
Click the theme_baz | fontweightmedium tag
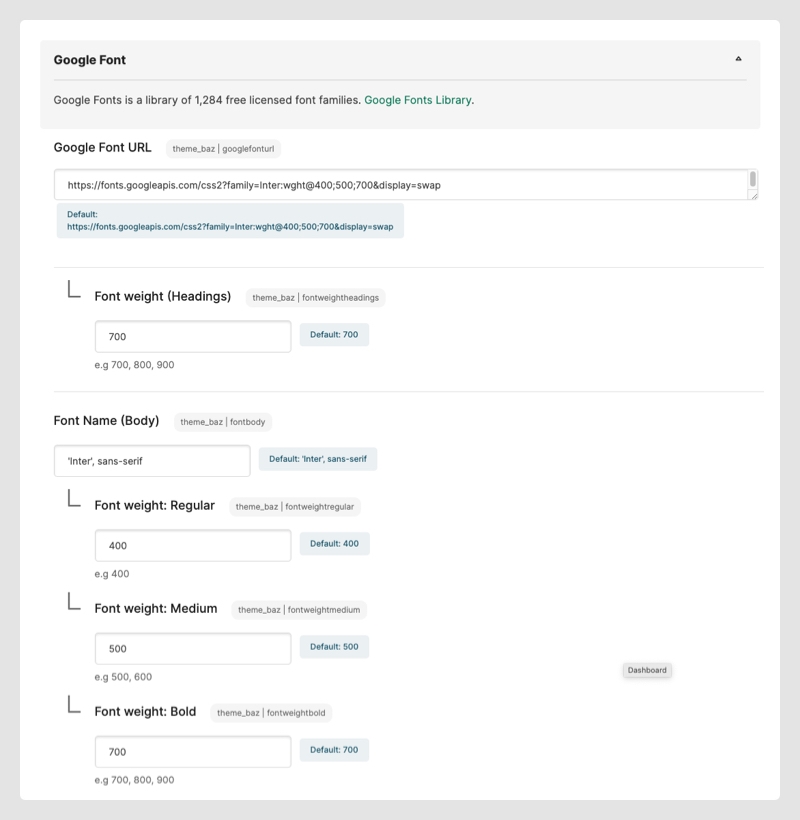tap(299, 610)
